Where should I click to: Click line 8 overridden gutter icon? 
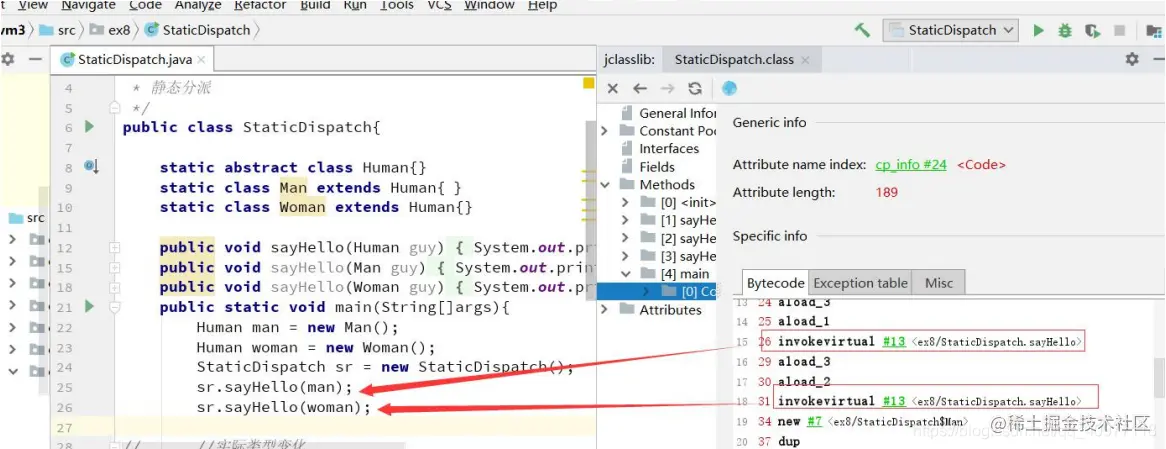tap(91, 167)
